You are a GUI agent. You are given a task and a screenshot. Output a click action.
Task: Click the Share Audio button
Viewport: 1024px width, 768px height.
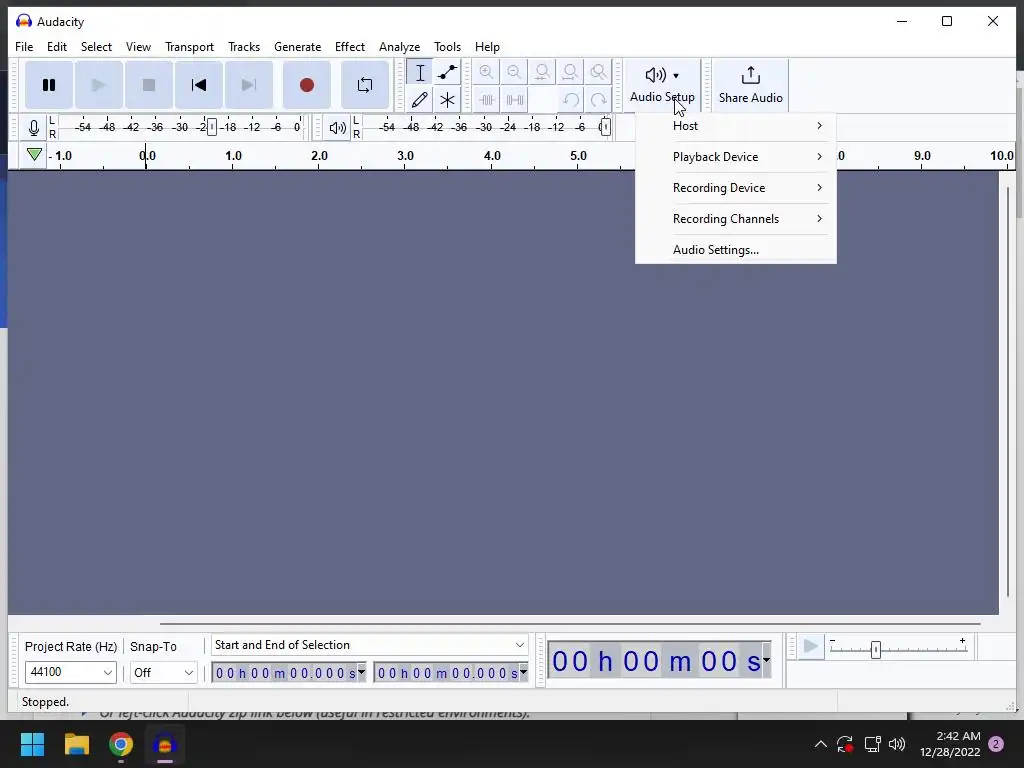click(x=750, y=85)
